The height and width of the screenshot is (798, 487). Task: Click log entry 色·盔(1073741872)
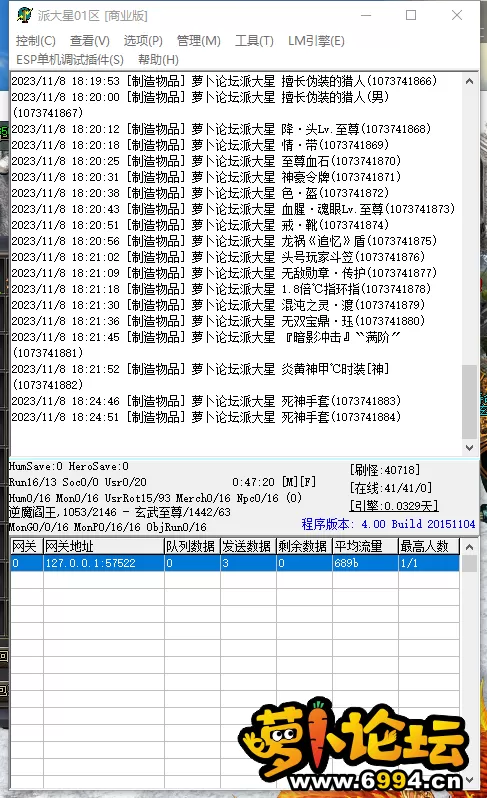[200, 193]
